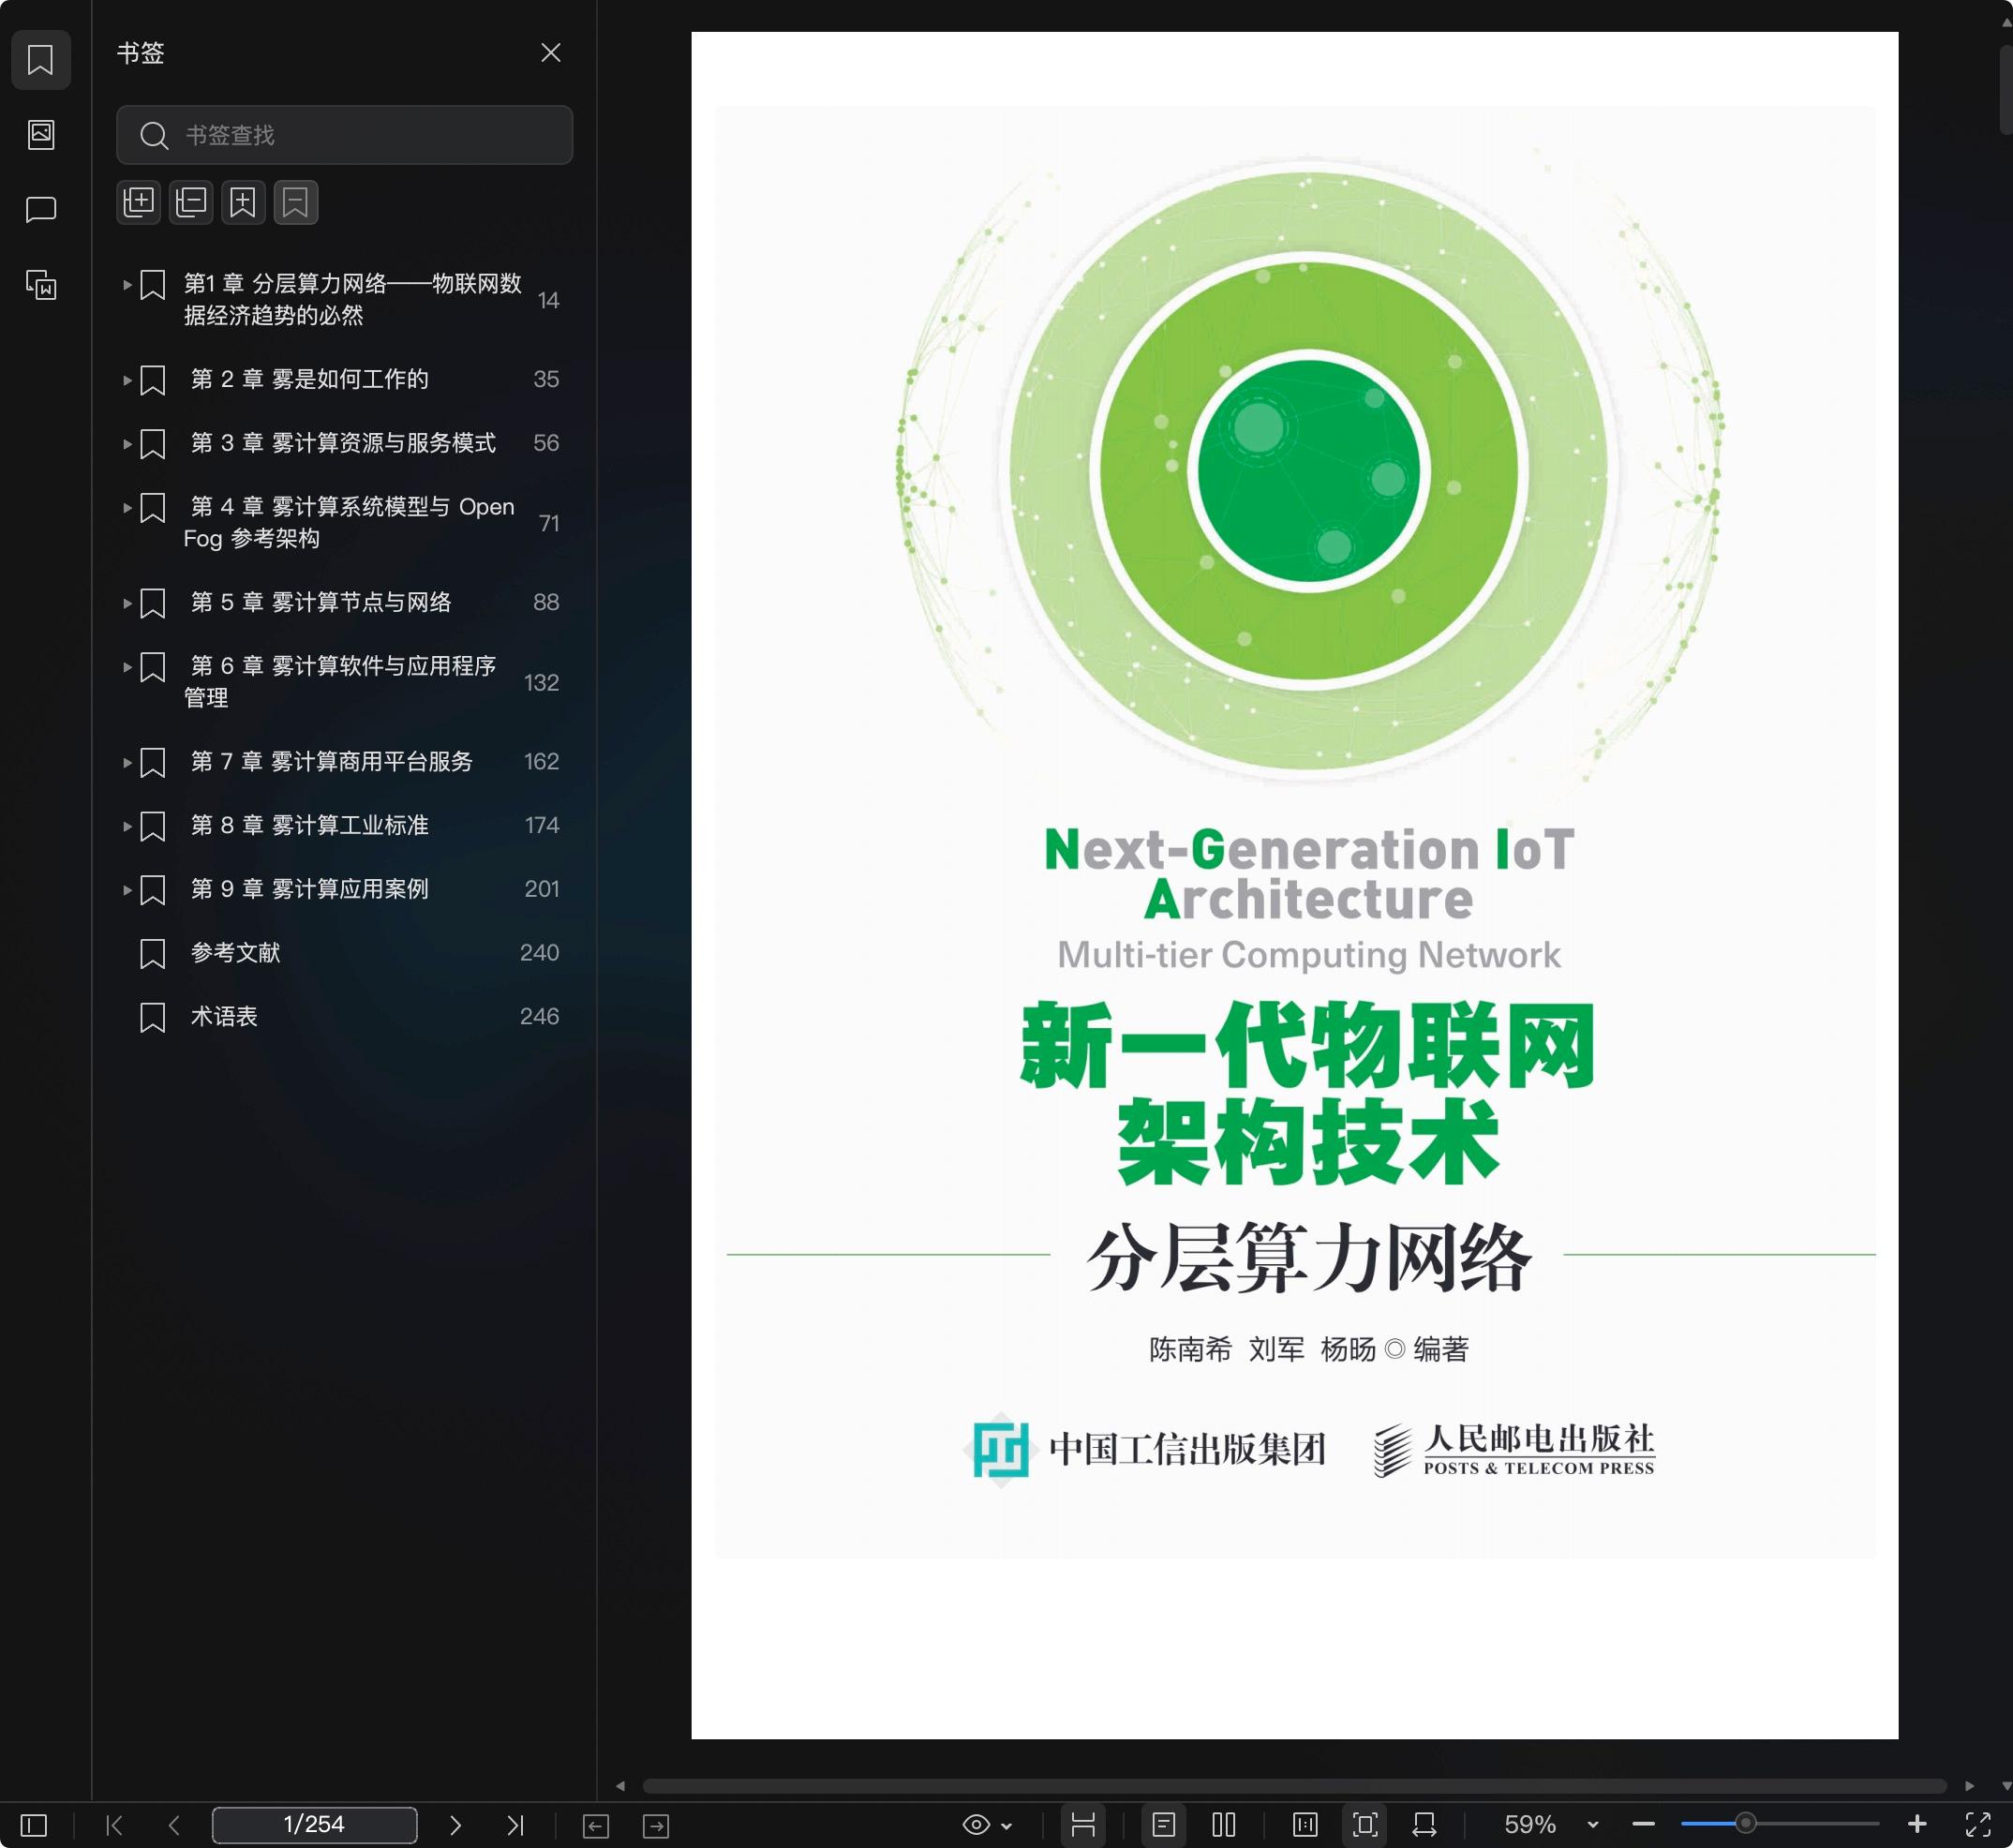Select single page view
This screenshot has height=1848, width=2013.
[x=1163, y=1825]
